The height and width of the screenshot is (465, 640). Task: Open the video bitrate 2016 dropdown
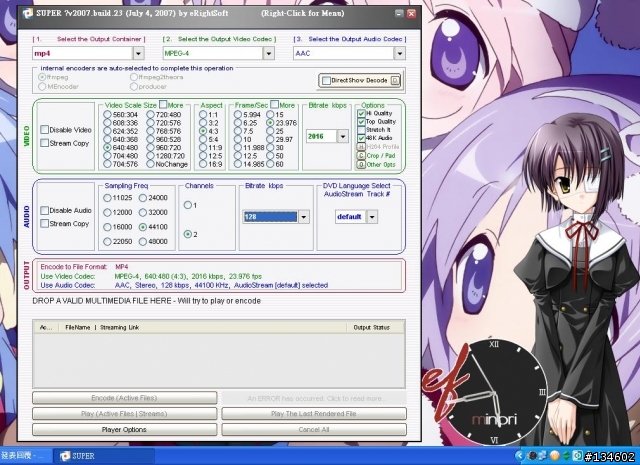pos(343,136)
